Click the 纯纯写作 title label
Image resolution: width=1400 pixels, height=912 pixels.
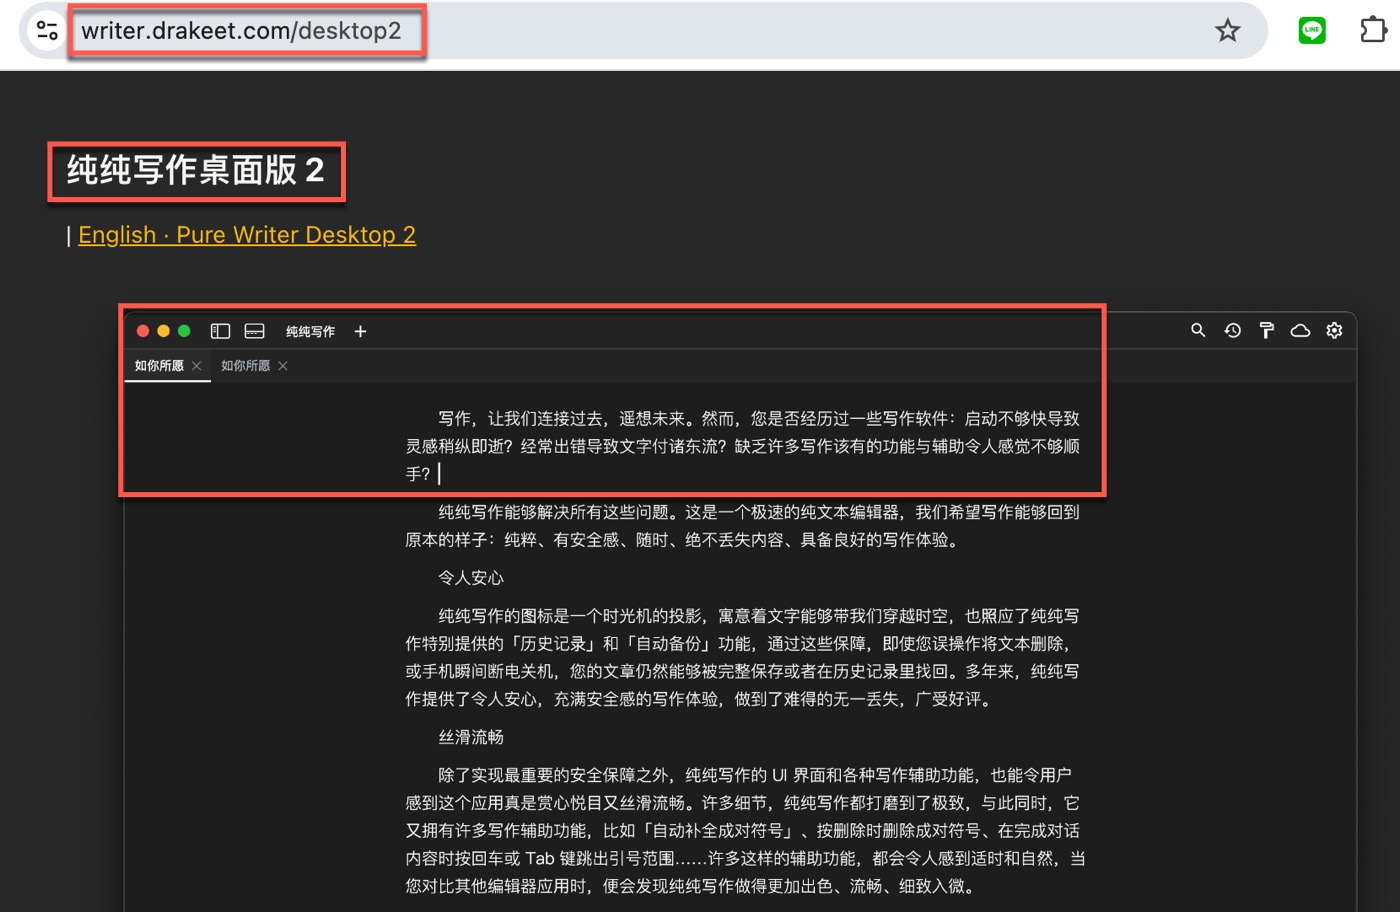click(310, 331)
